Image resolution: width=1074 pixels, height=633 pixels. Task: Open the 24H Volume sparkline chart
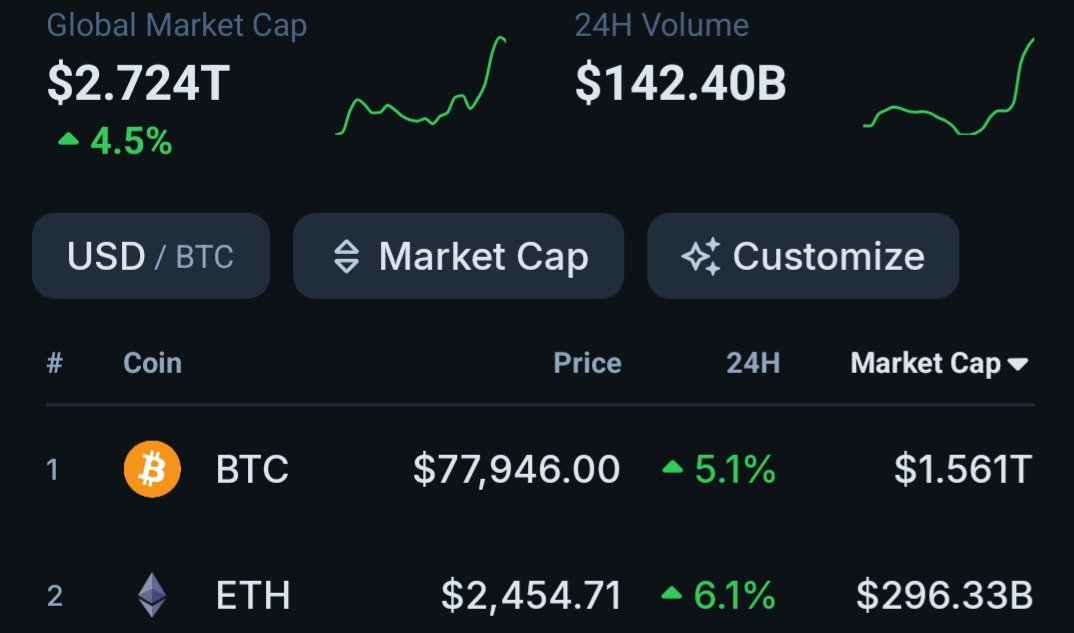point(949,88)
